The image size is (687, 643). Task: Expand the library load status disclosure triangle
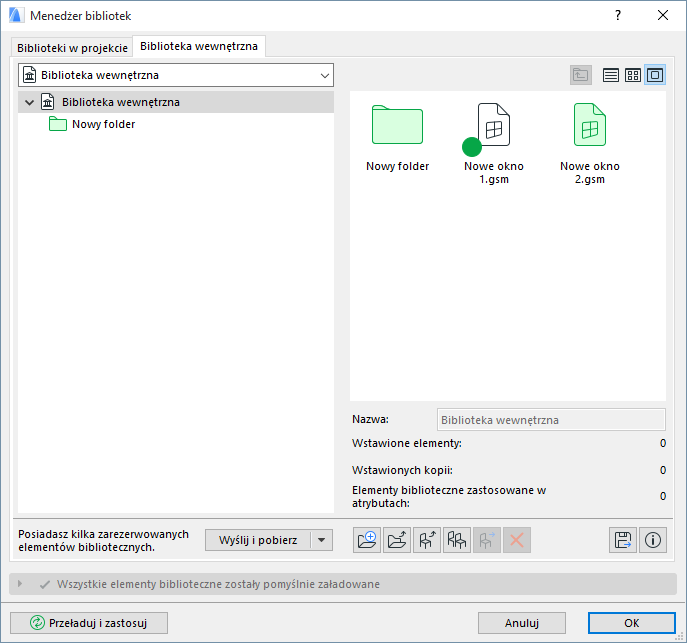pyautogui.click(x=20, y=584)
